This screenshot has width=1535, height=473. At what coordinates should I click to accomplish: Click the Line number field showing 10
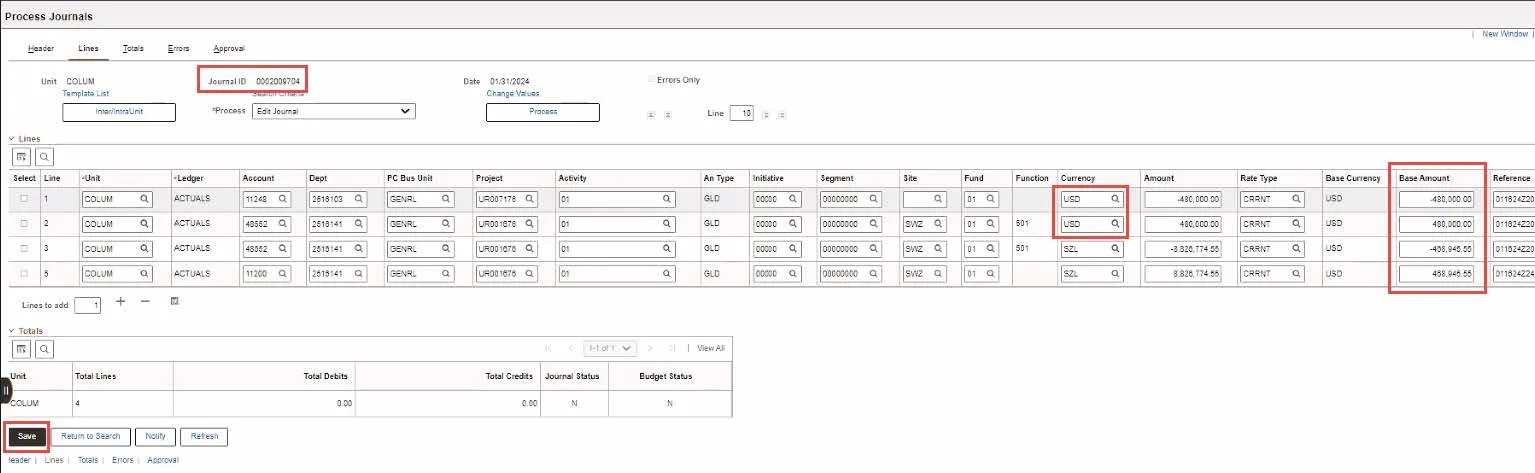pos(741,113)
